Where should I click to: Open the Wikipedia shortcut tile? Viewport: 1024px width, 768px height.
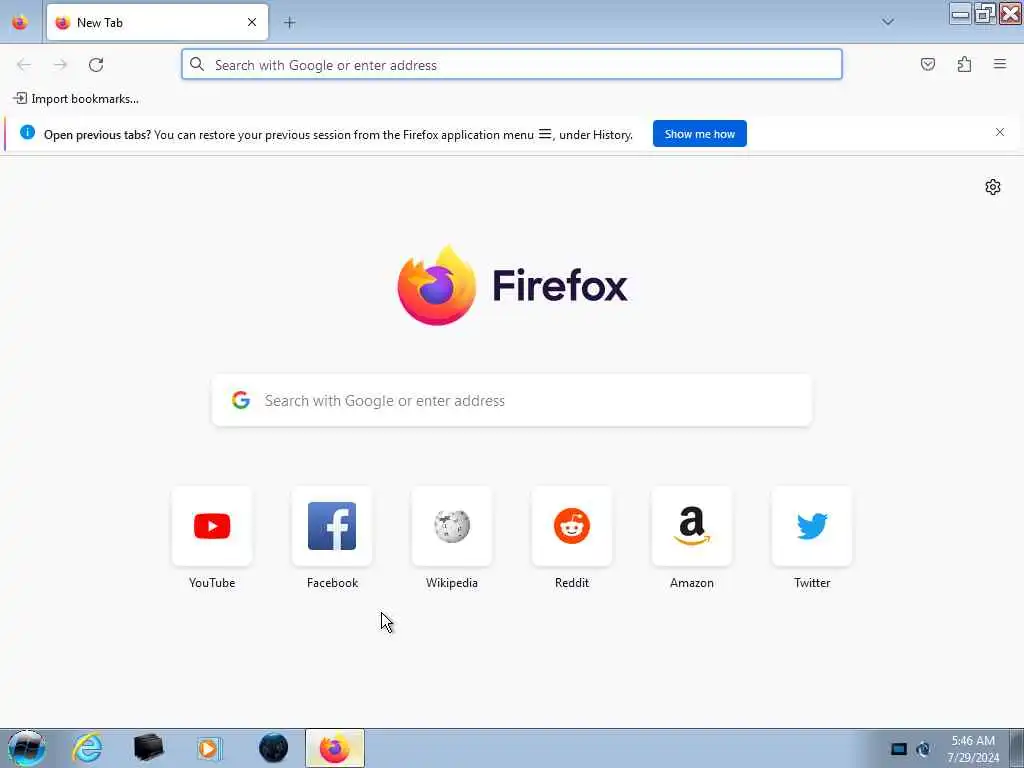coord(452,526)
